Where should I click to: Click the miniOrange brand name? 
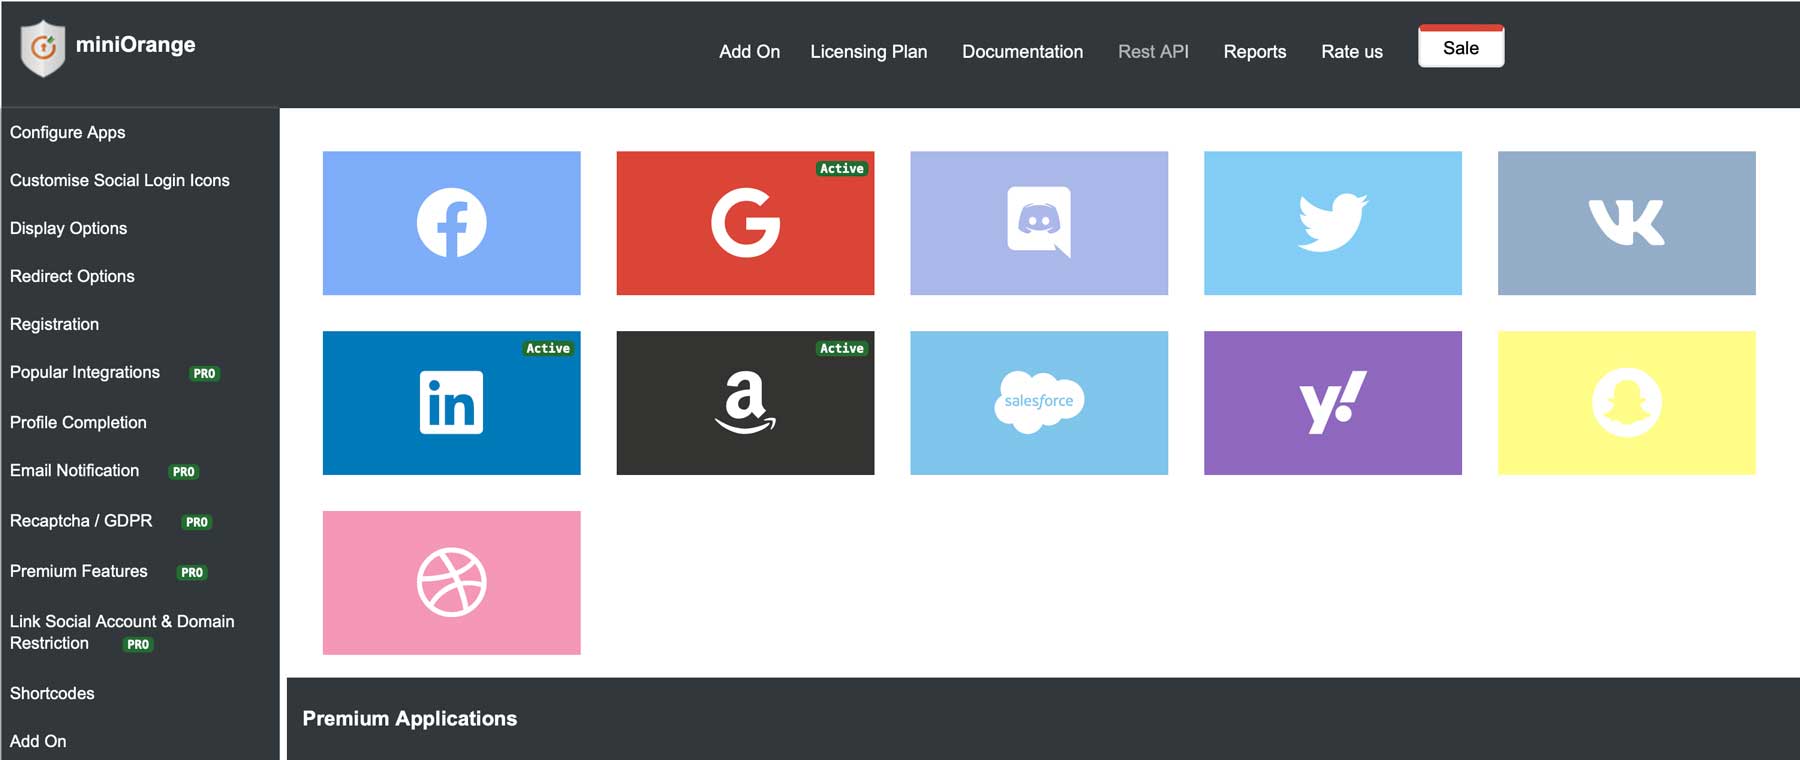pyautogui.click(x=136, y=45)
